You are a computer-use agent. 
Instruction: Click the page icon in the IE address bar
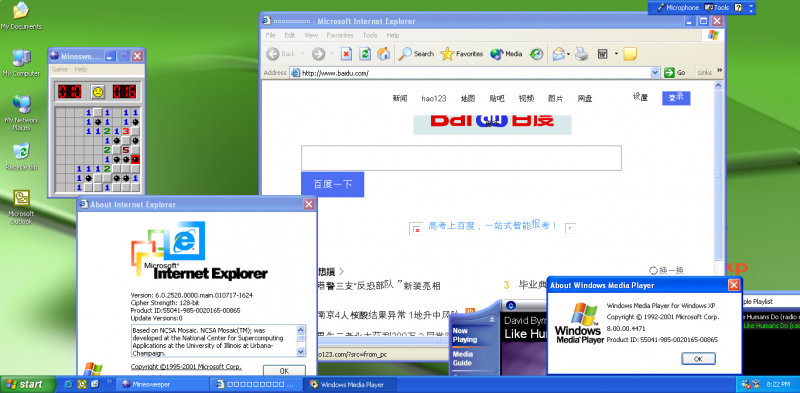click(x=295, y=73)
